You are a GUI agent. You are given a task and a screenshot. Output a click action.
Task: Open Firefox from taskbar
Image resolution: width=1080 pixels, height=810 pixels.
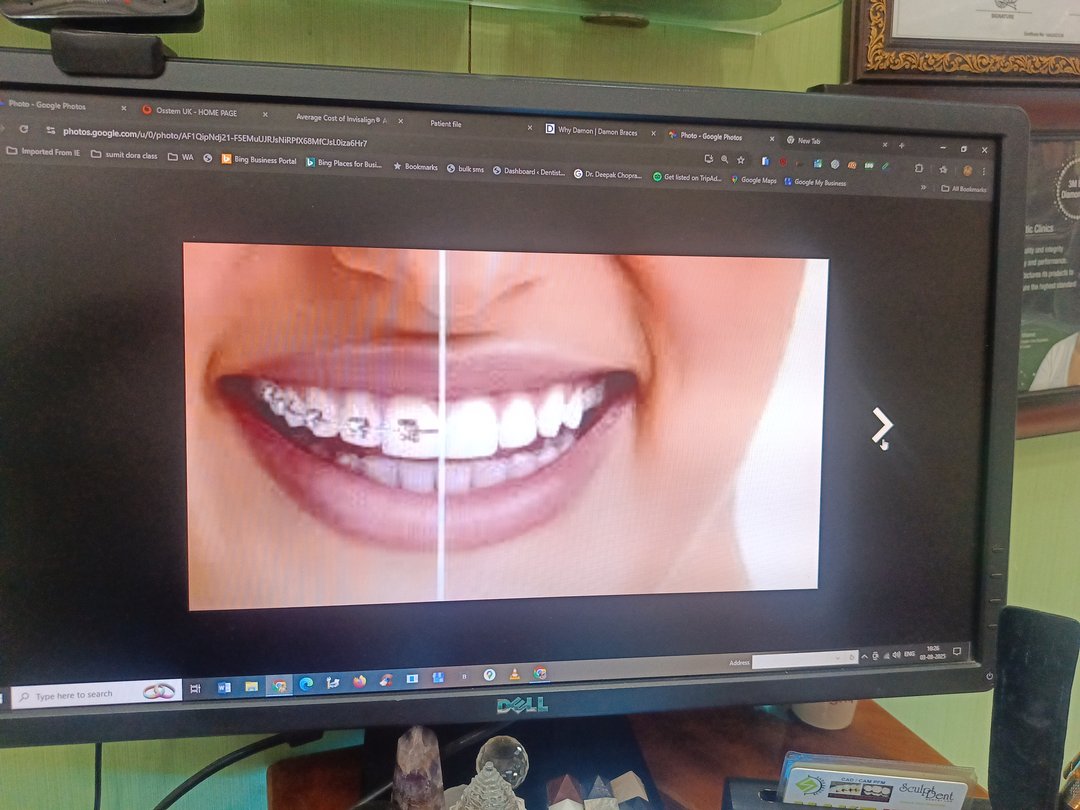click(x=360, y=681)
